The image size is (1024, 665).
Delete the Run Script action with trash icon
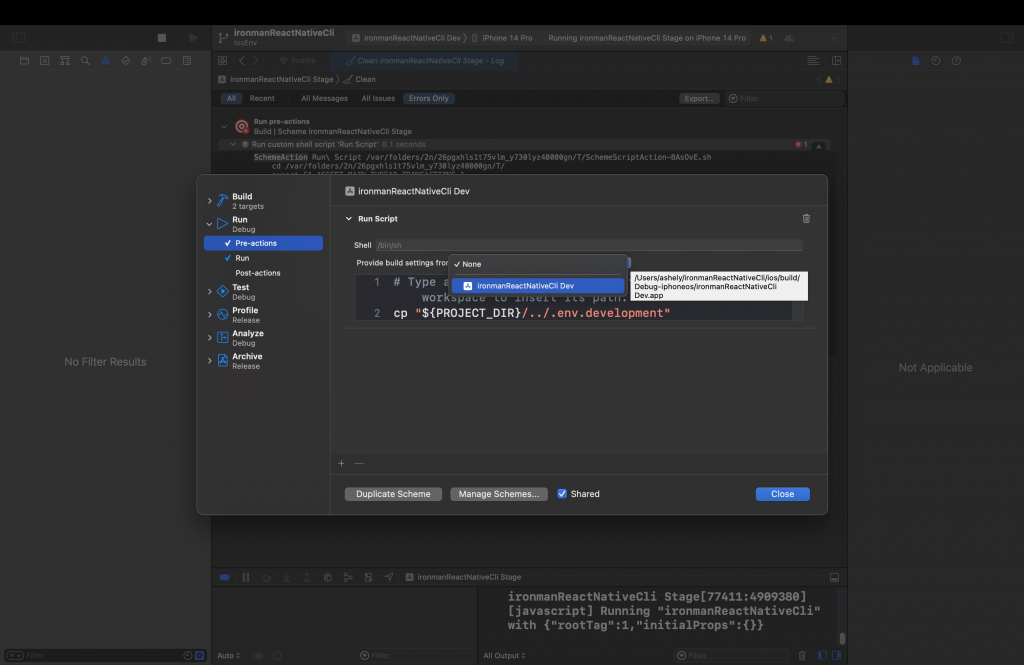pyautogui.click(x=806, y=219)
